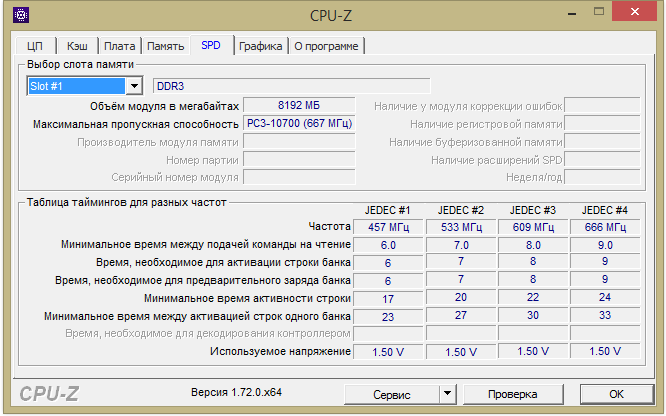Click the JEDEC #3 column header

coord(533,210)
